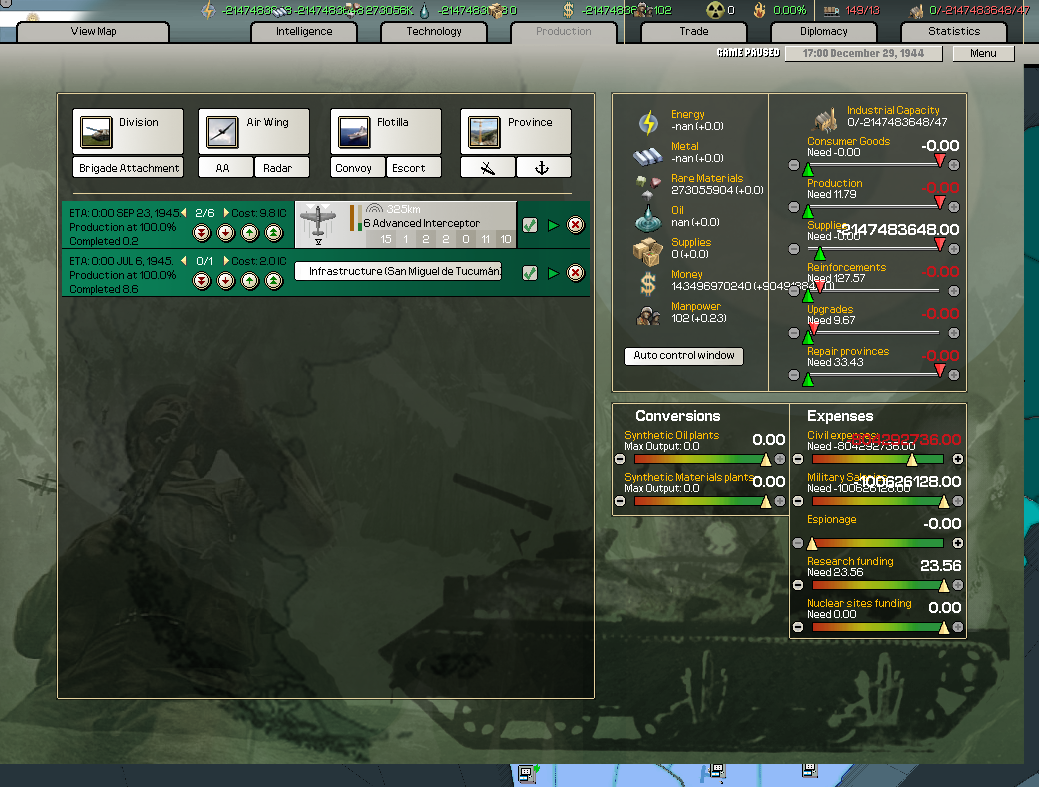Start a new Air Wing build

254,131
